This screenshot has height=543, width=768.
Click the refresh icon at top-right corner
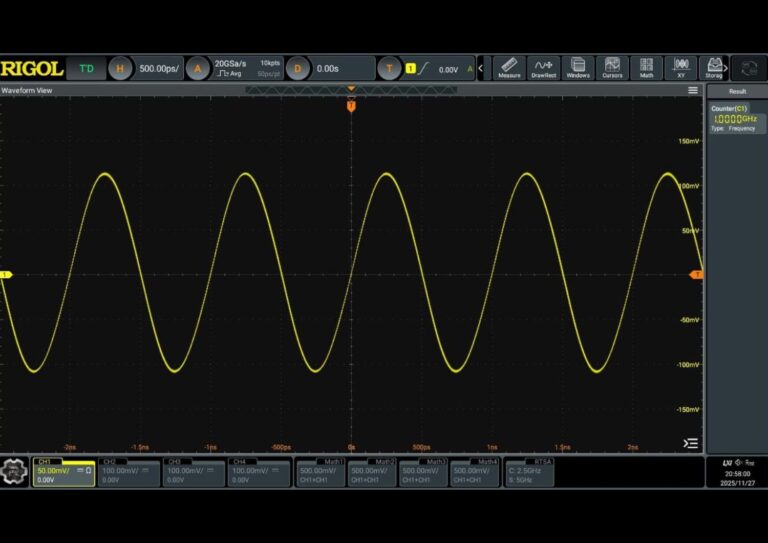click(749, 68)
